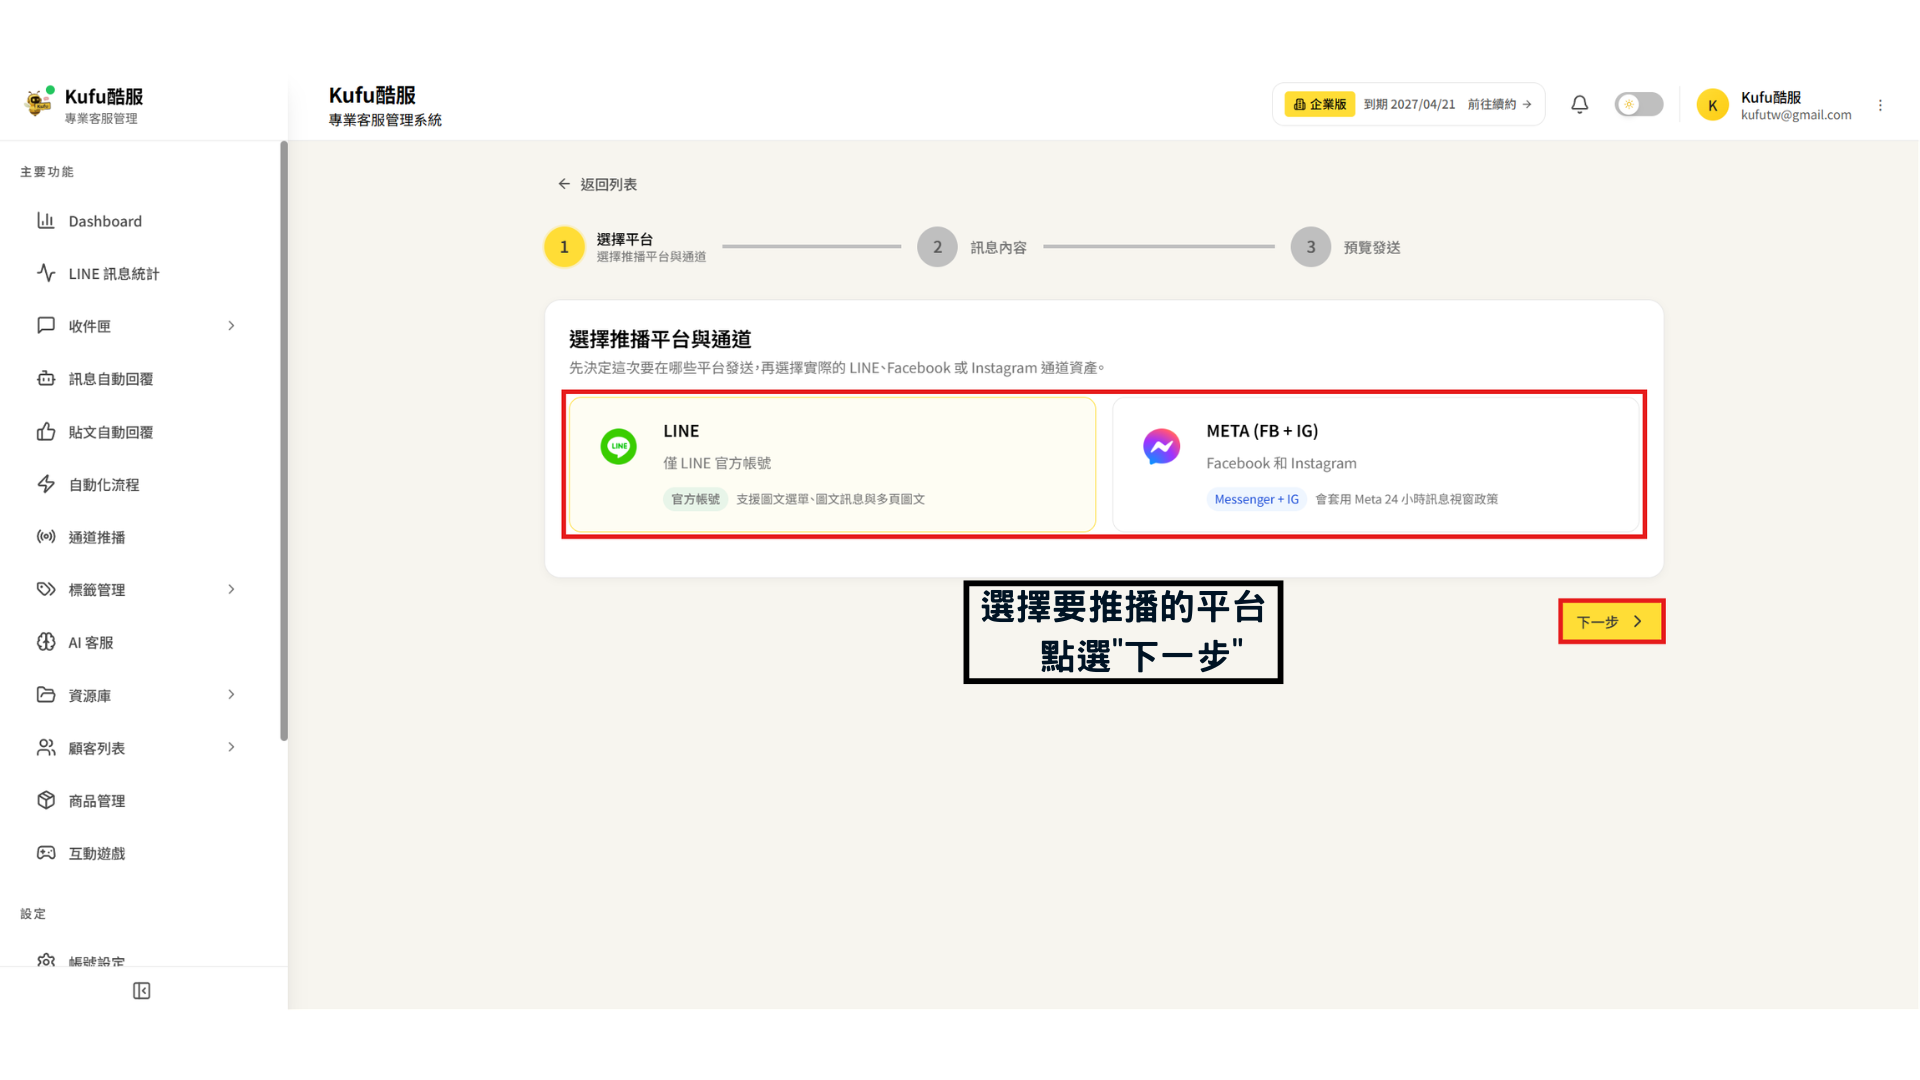Click the 資源庫 folder icon
The height and width of the screenshot is (1080, 1920).
point(46,694)
